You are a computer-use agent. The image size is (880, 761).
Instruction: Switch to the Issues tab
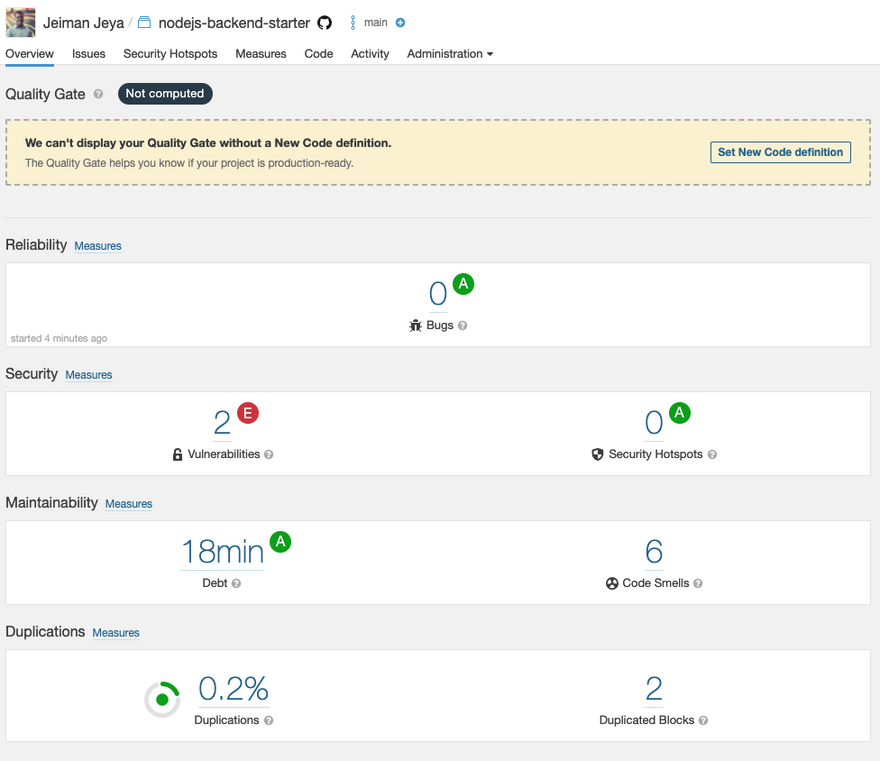click(89, 54)
